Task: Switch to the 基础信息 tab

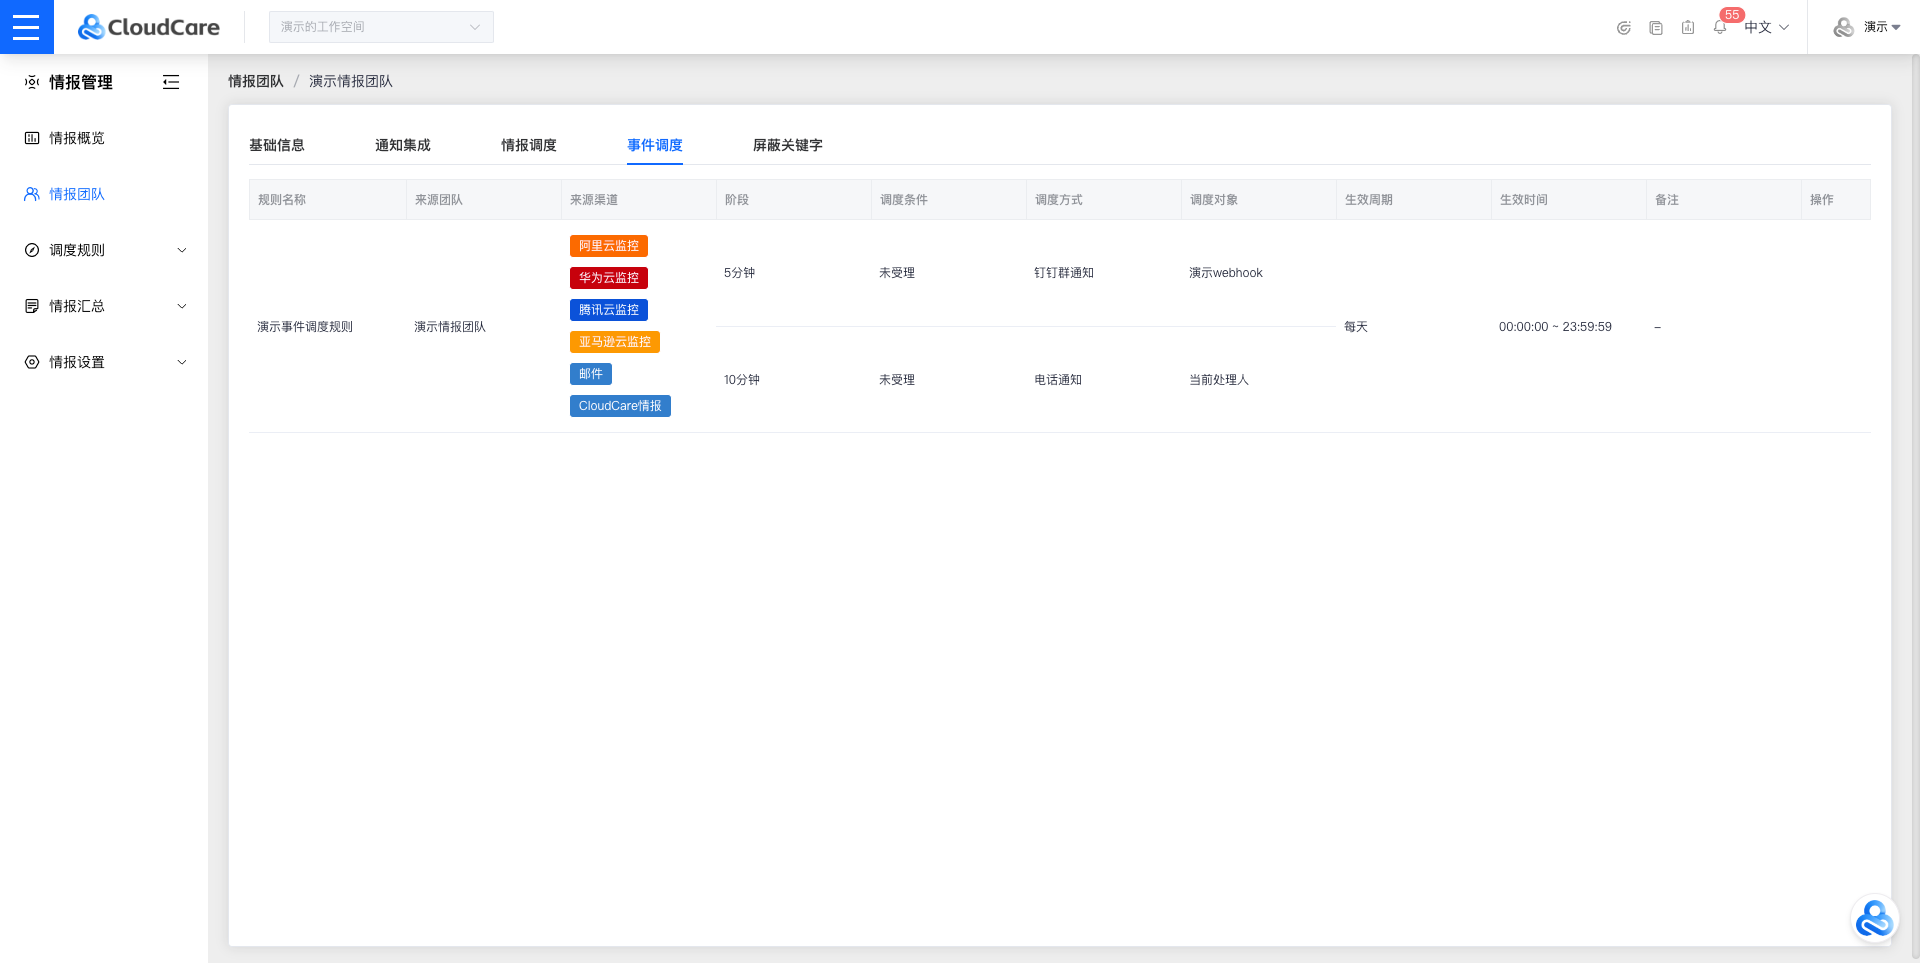Action: (x=277, y=145)
